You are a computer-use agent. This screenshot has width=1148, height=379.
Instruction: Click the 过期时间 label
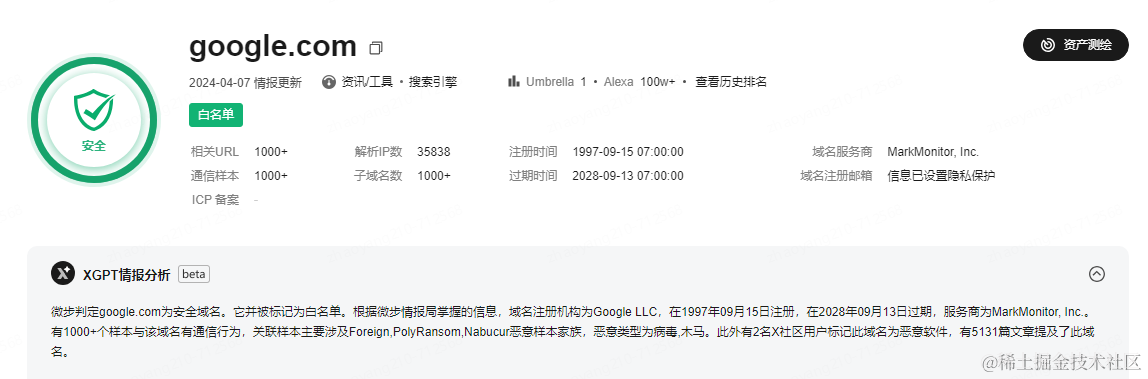[x=533, y=176]
